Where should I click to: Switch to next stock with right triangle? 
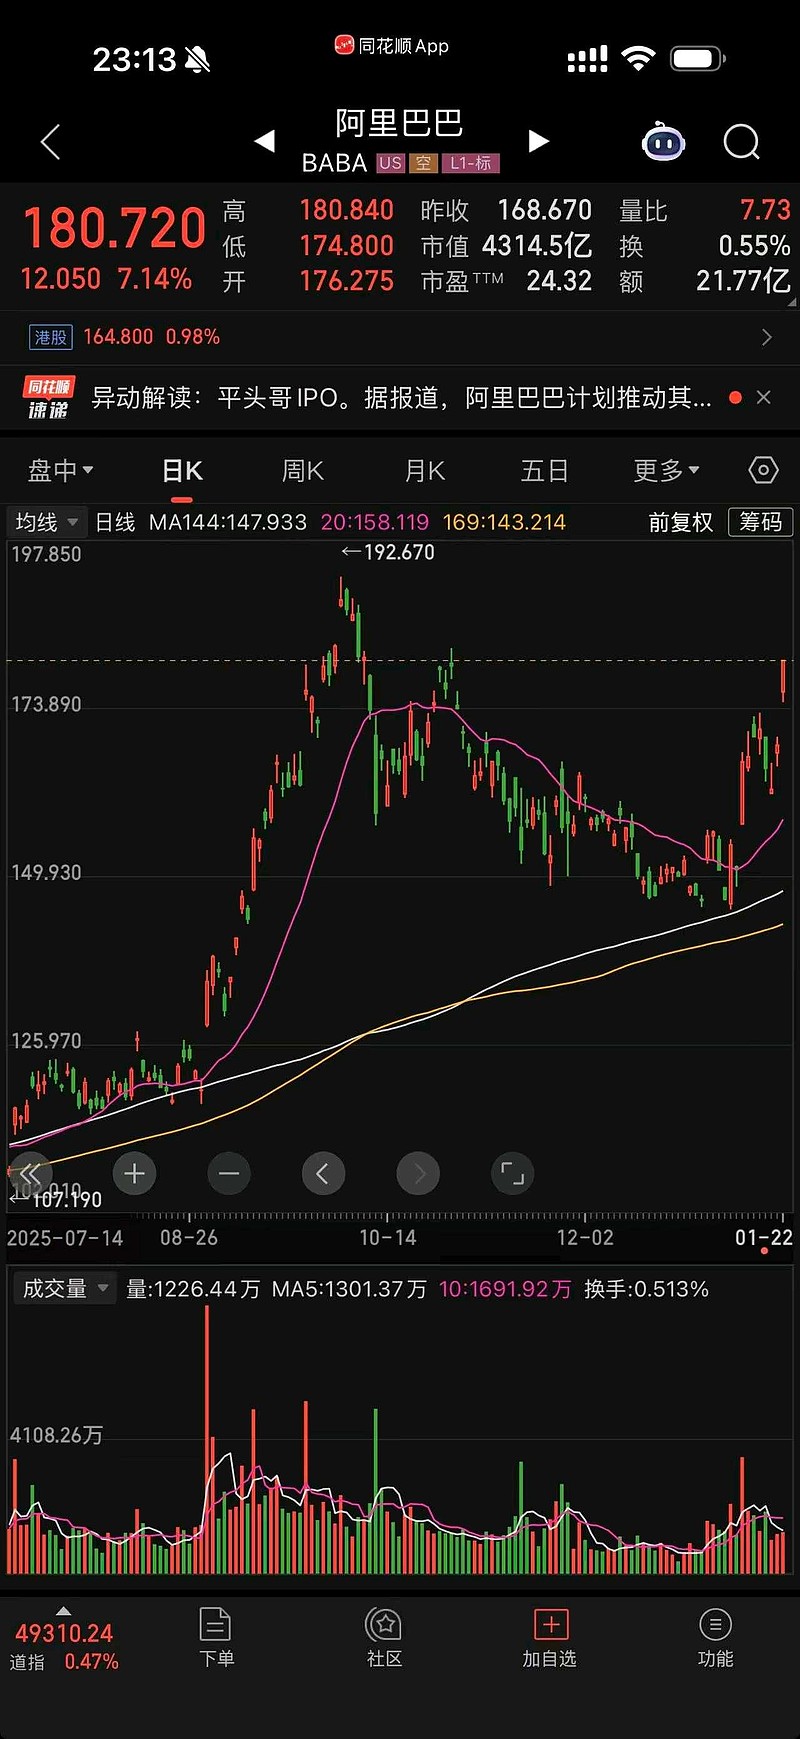538,141
